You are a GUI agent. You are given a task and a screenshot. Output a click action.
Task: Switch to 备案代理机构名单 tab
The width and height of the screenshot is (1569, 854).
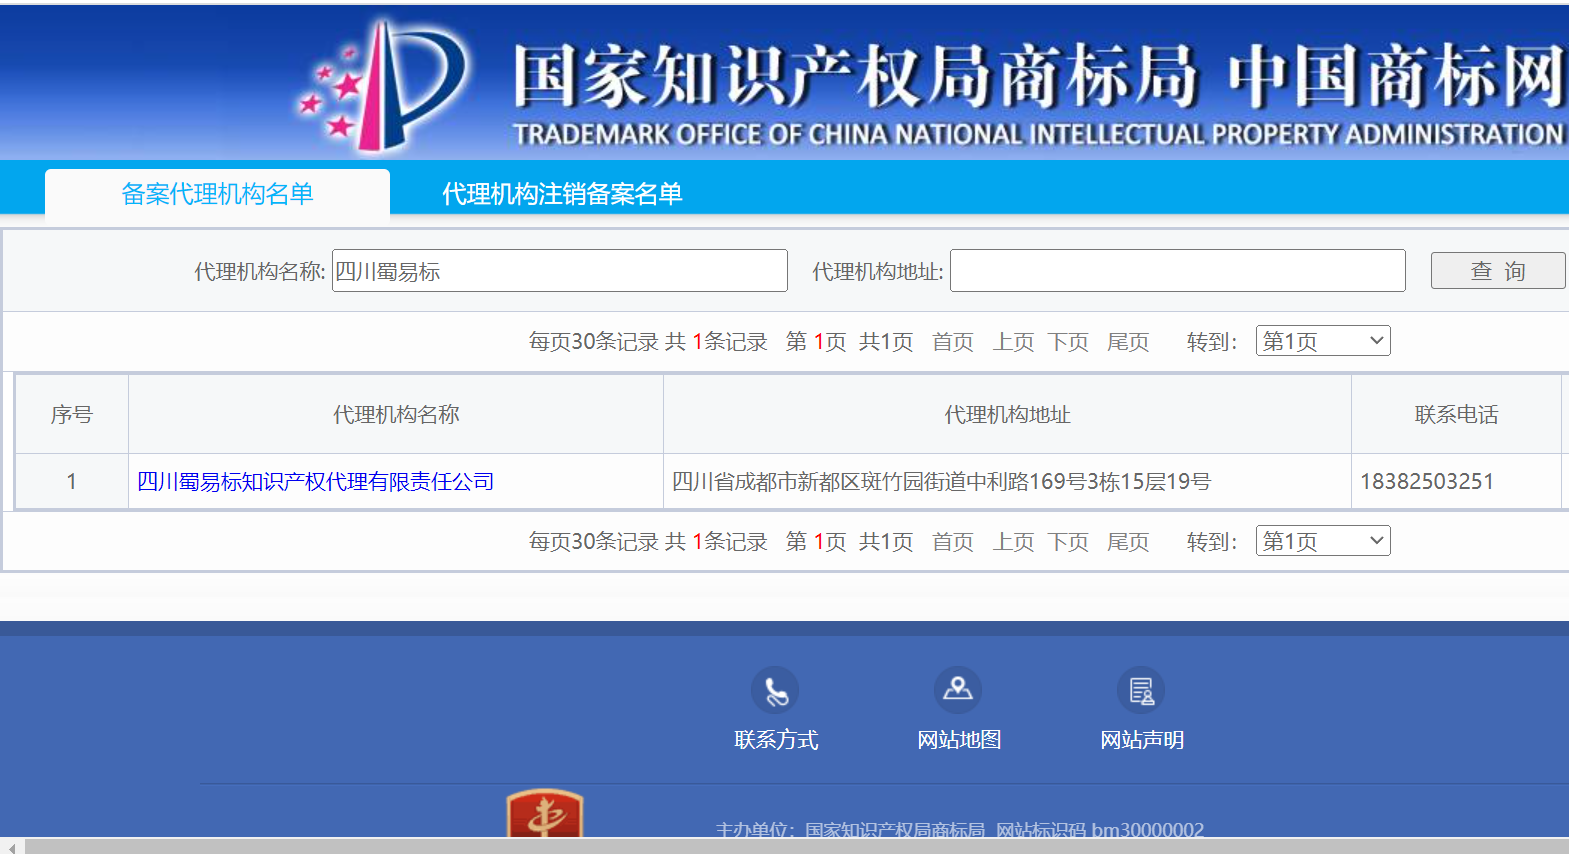217,194
